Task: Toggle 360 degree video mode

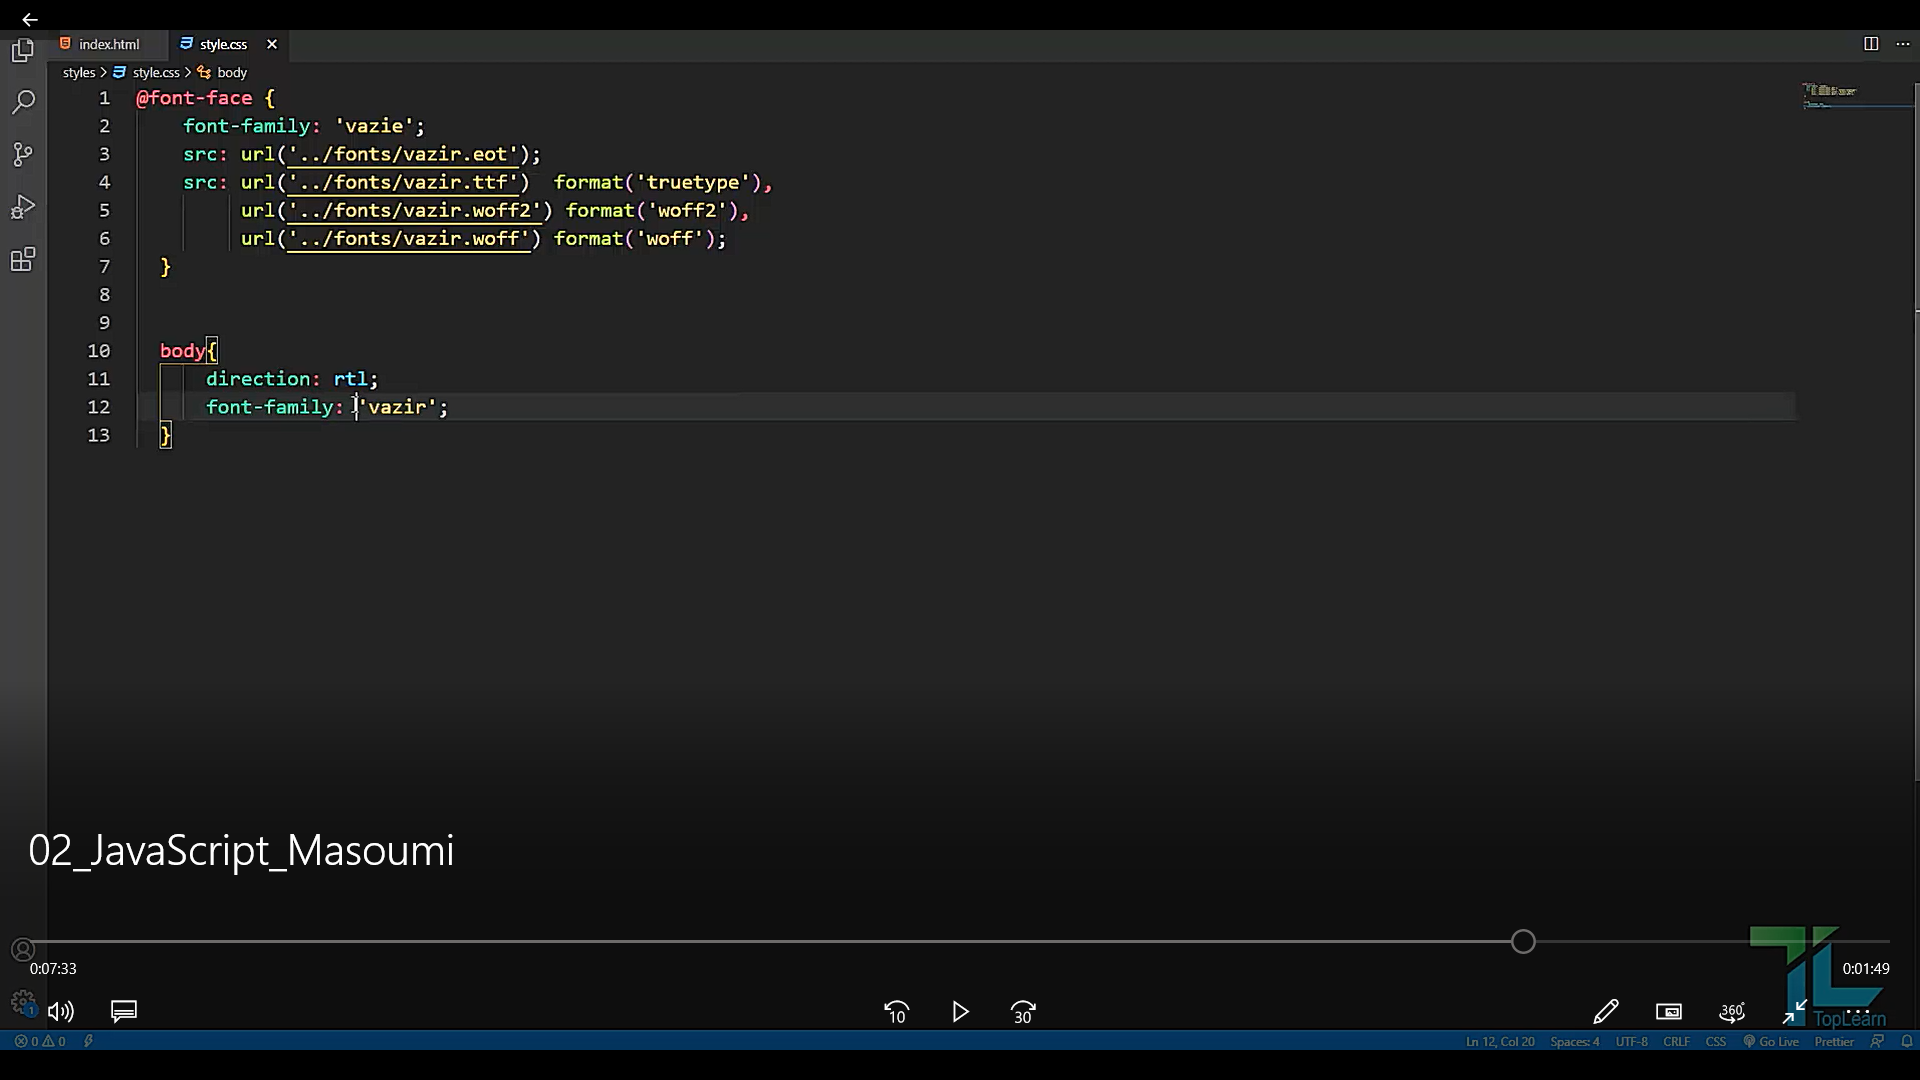Action: (1732, 1012)
